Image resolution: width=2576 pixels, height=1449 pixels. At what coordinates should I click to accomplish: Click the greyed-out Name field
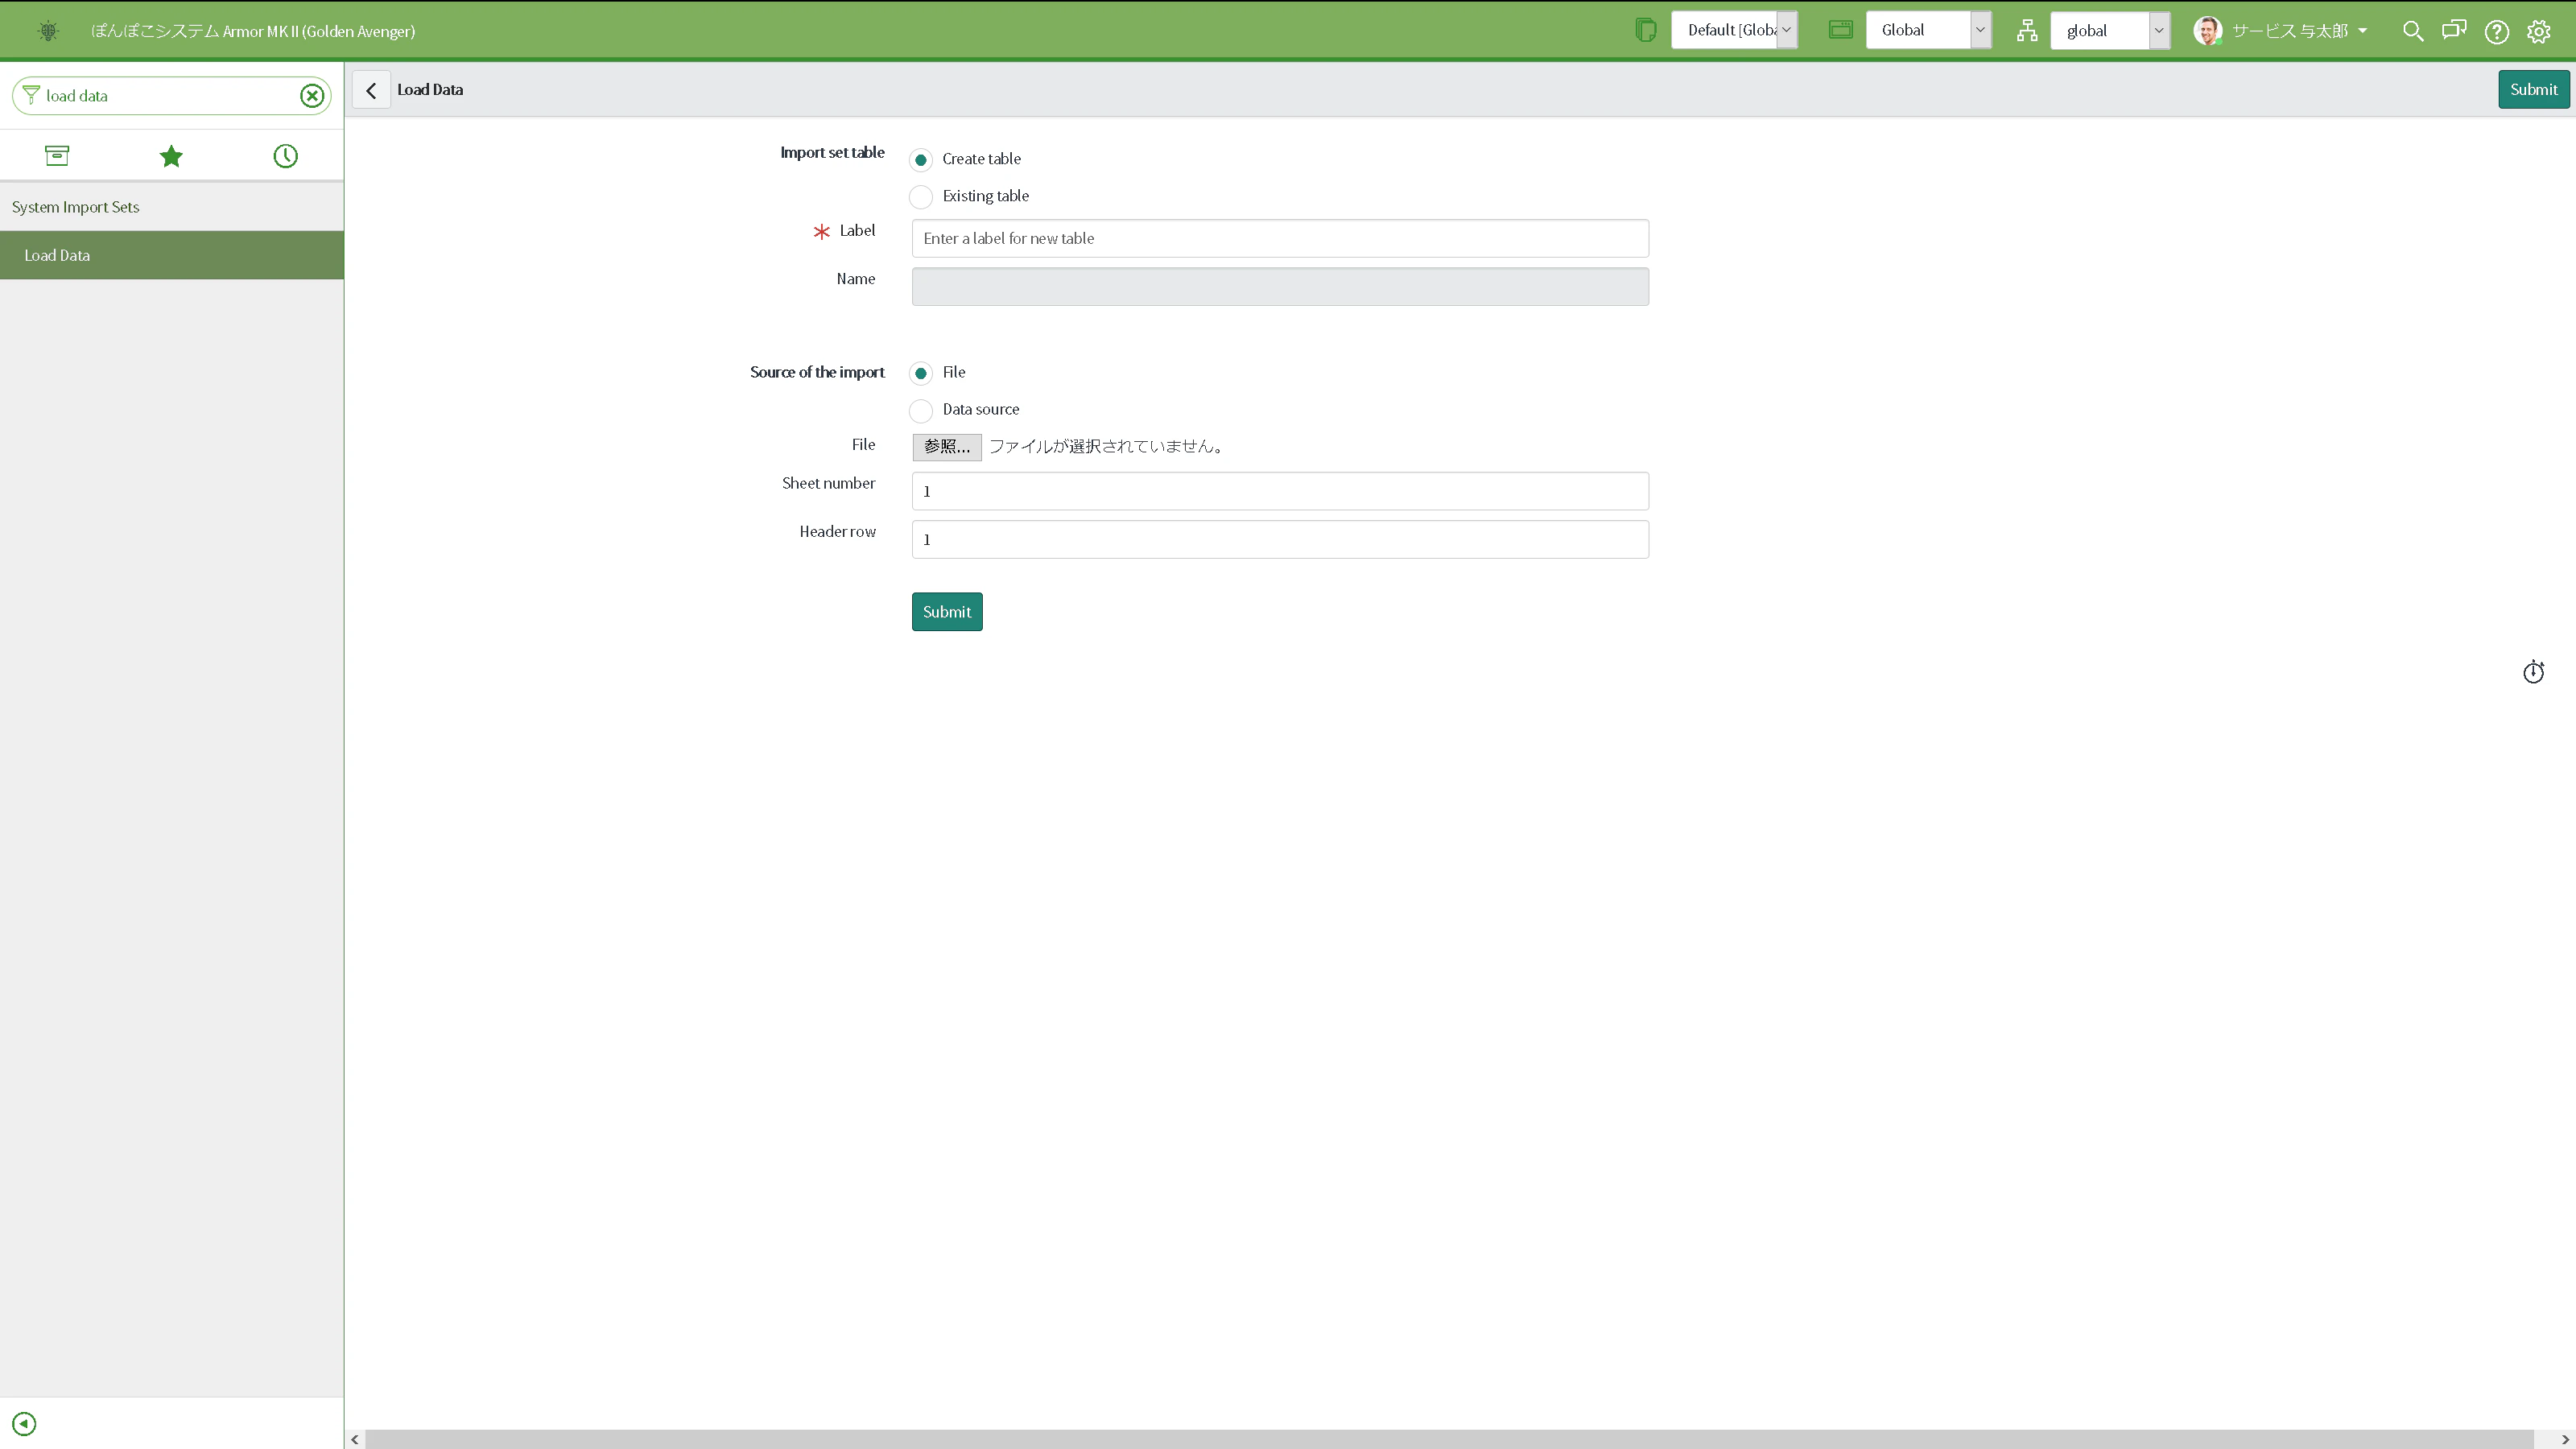[1280, 287]
